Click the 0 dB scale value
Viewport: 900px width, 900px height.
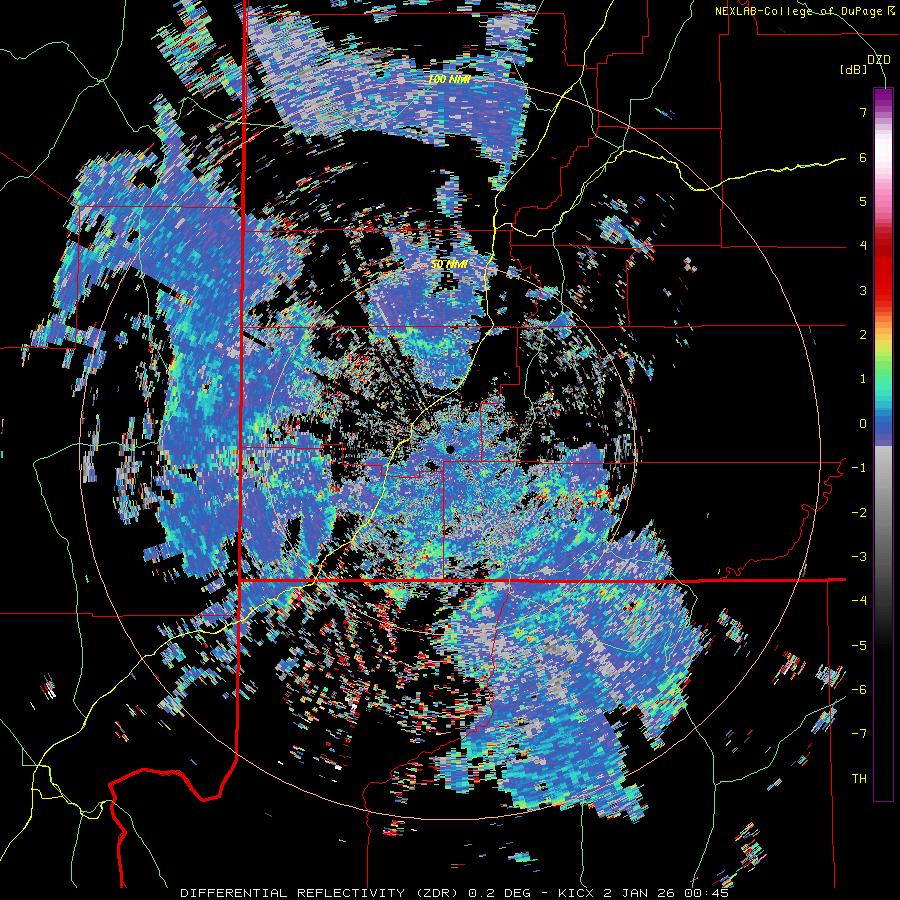(x=863, y=424)
